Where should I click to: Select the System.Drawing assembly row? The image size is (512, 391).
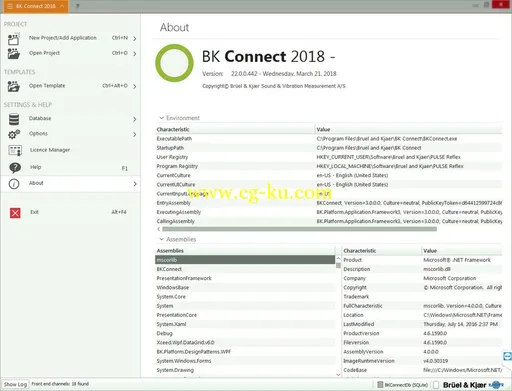click(x=245, y=370)
